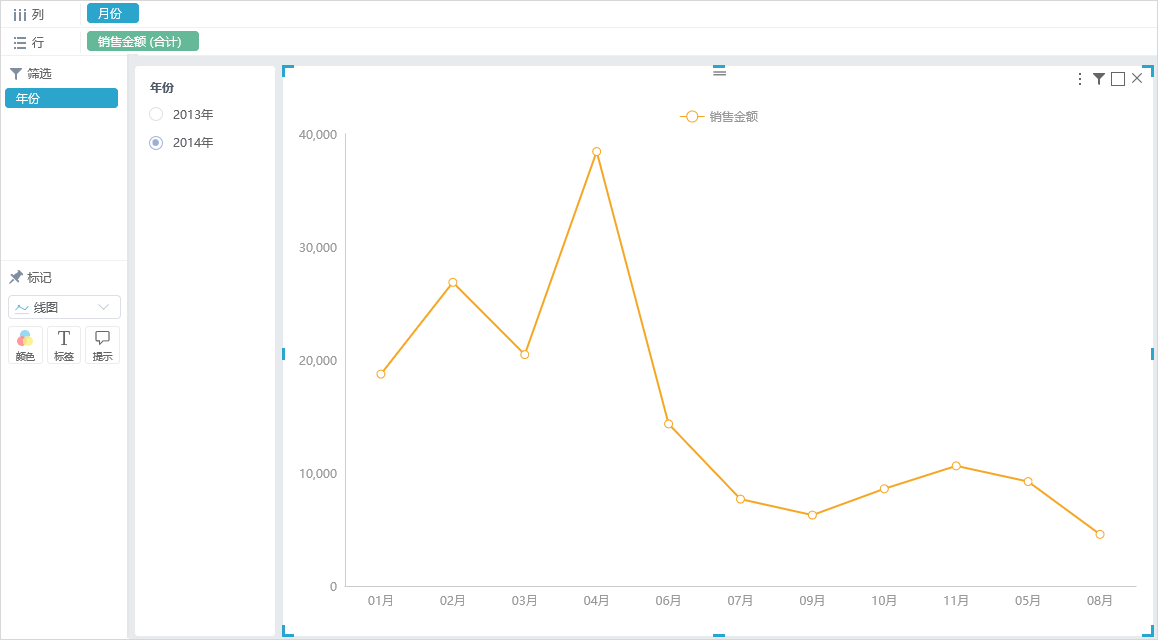Click the 01月 x-axis label
1158x640 pixels.
(x=381, y=601)
